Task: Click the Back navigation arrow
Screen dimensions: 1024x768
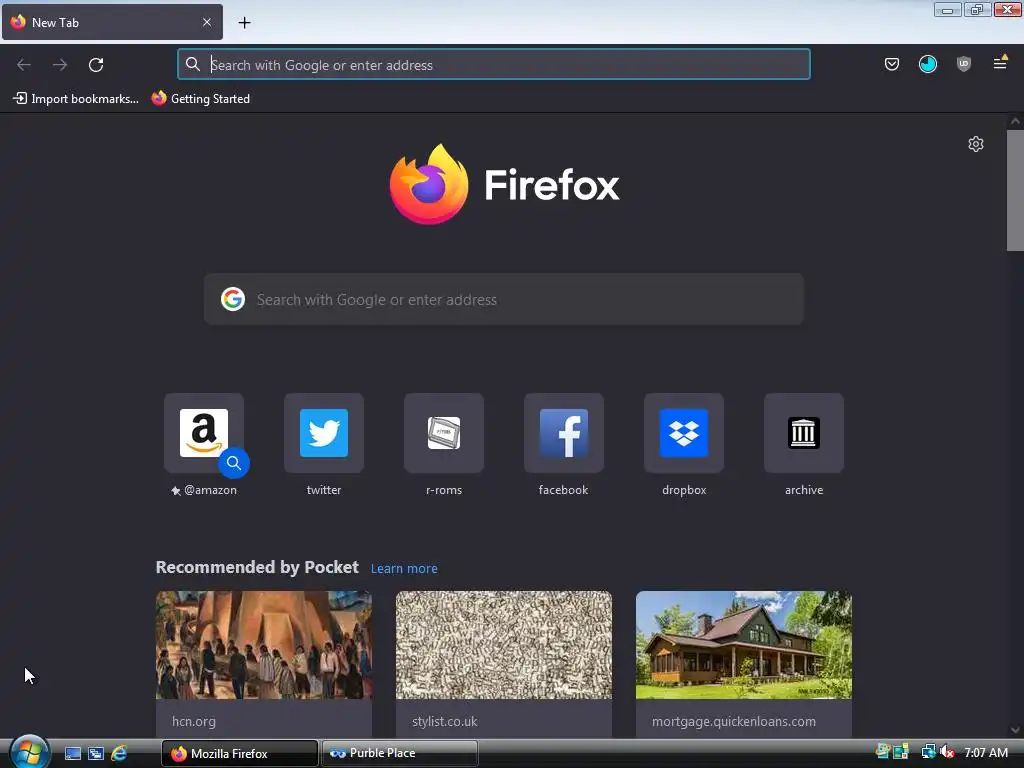Action: 24,65
